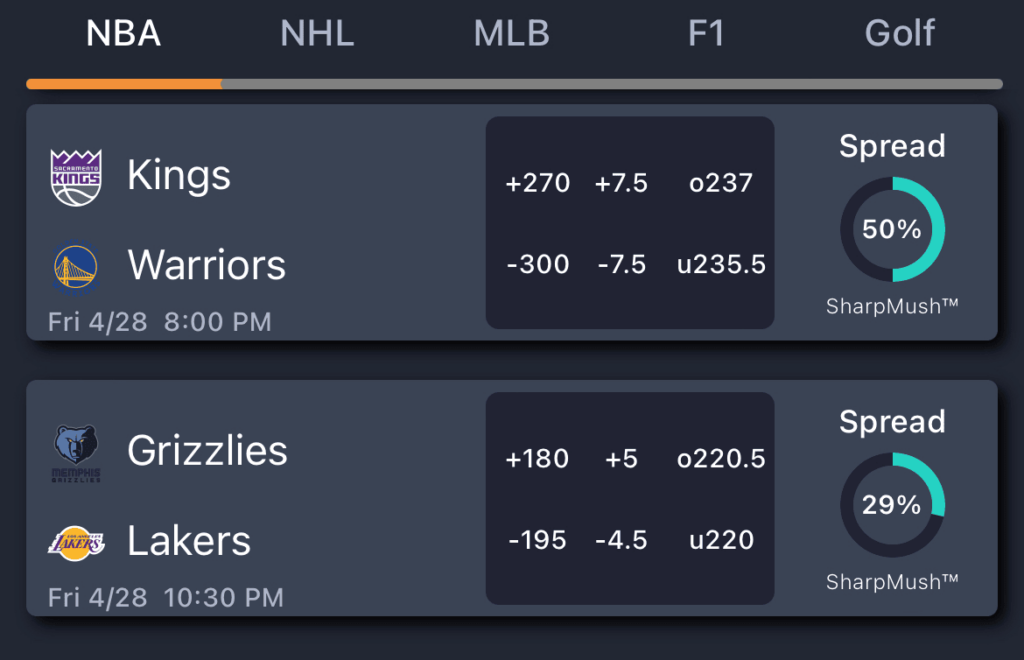The image size is (1024, 660).
Task: Click the 50% SharpMush spread ring
Action: pos(891,228)
